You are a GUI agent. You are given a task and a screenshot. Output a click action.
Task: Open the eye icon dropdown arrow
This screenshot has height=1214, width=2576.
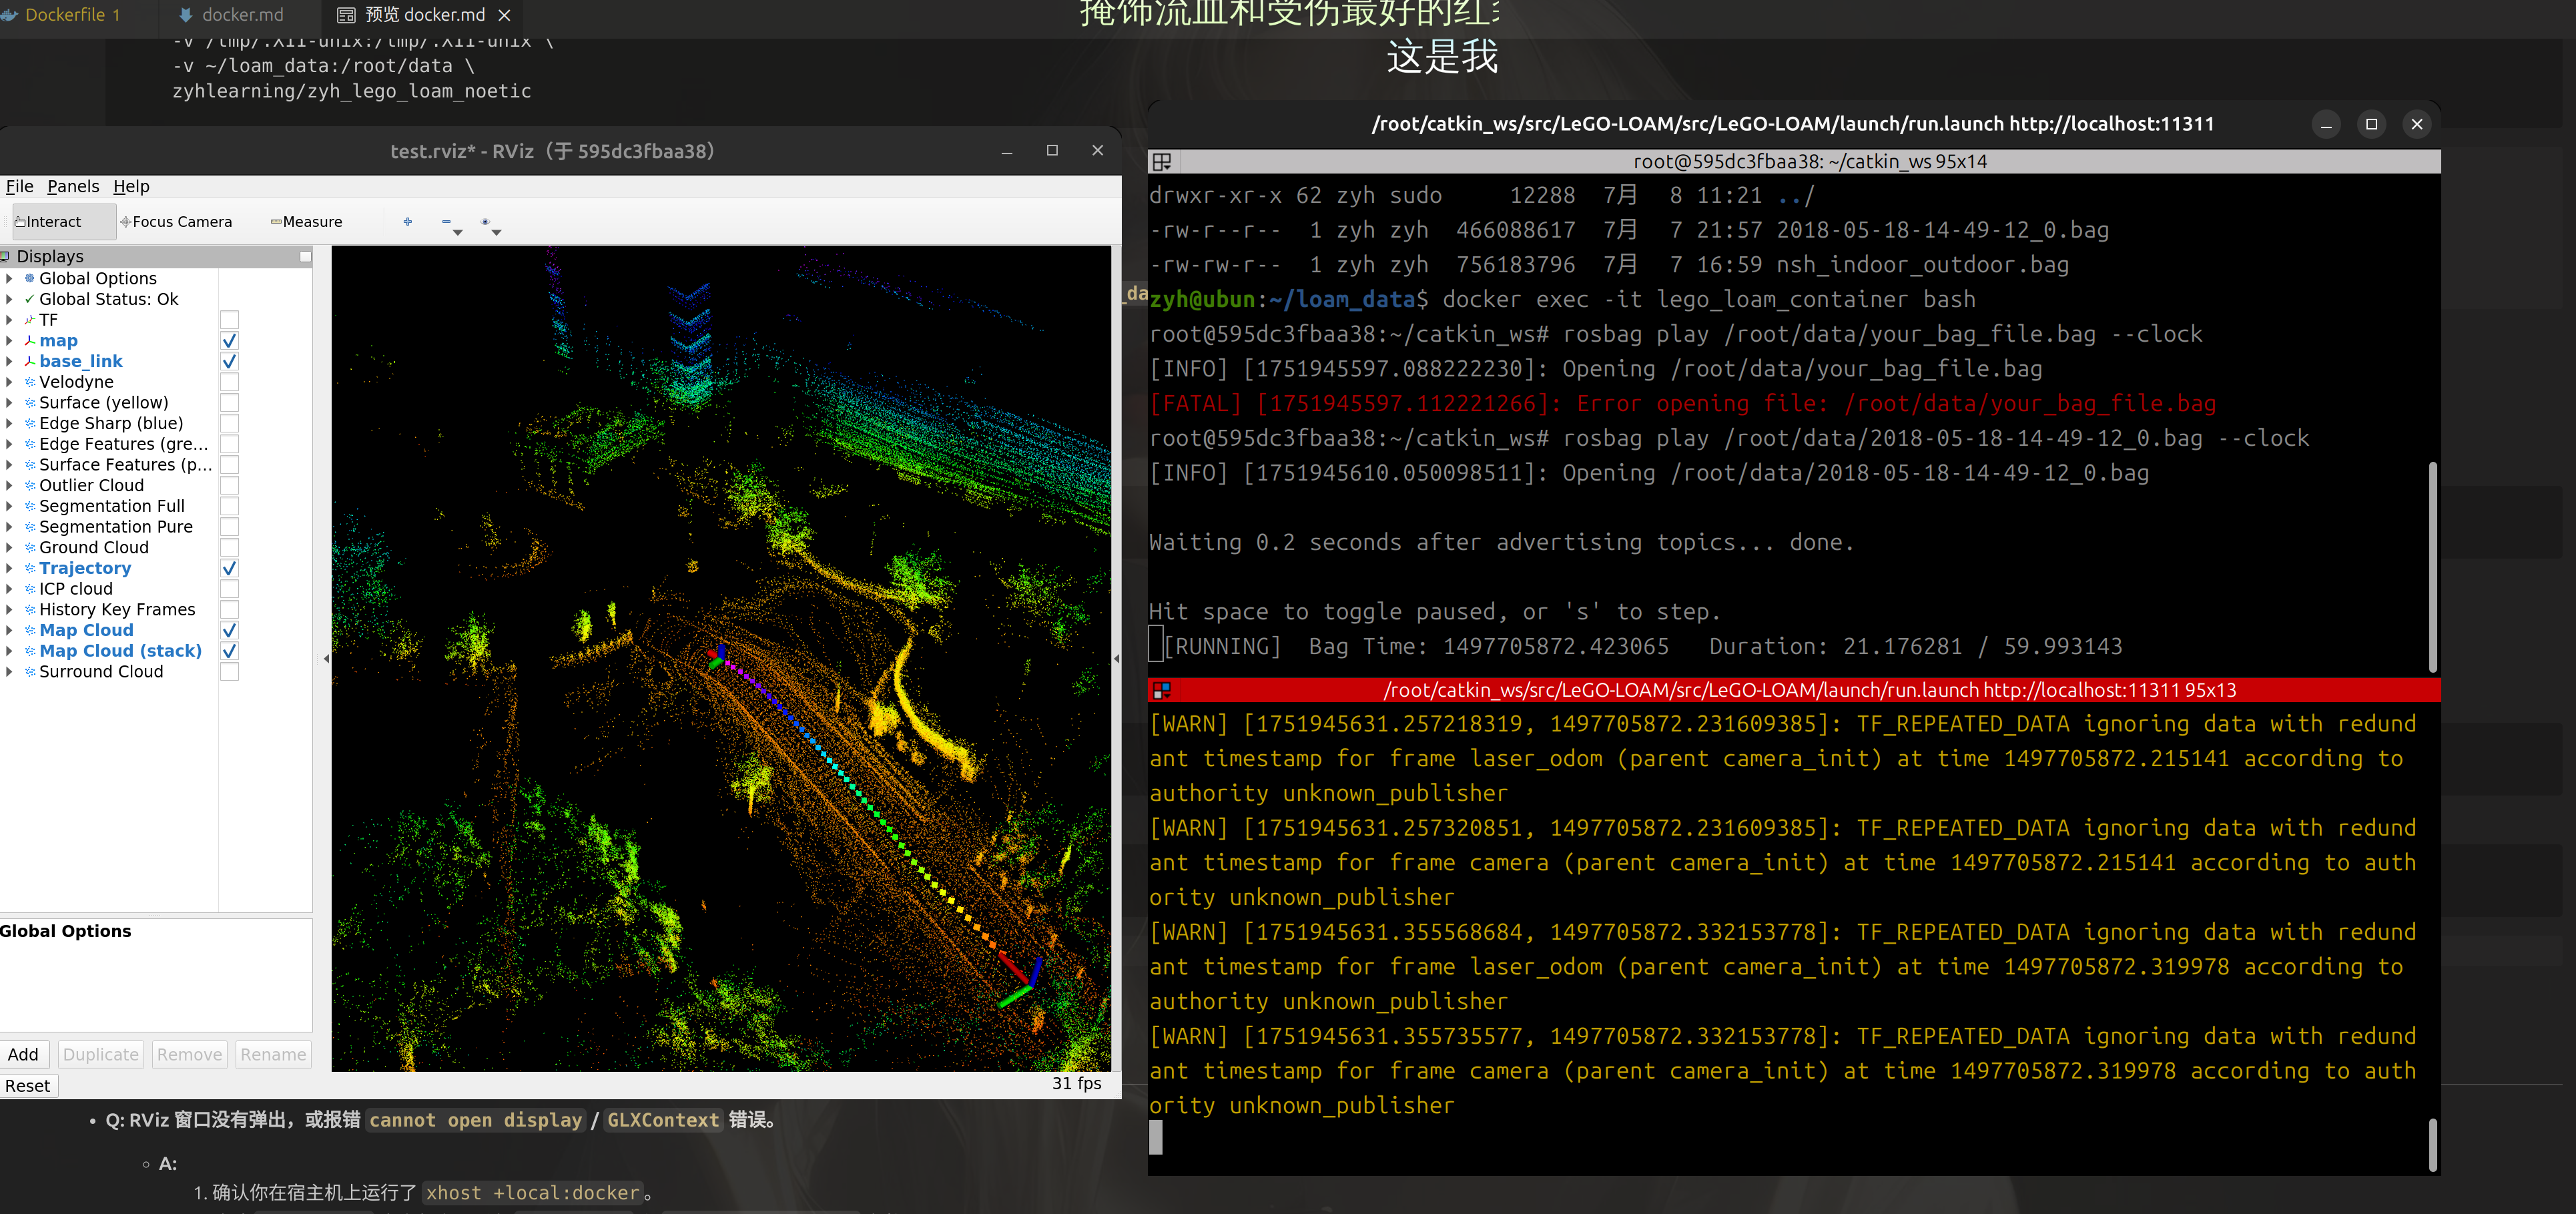pos(496,232)
